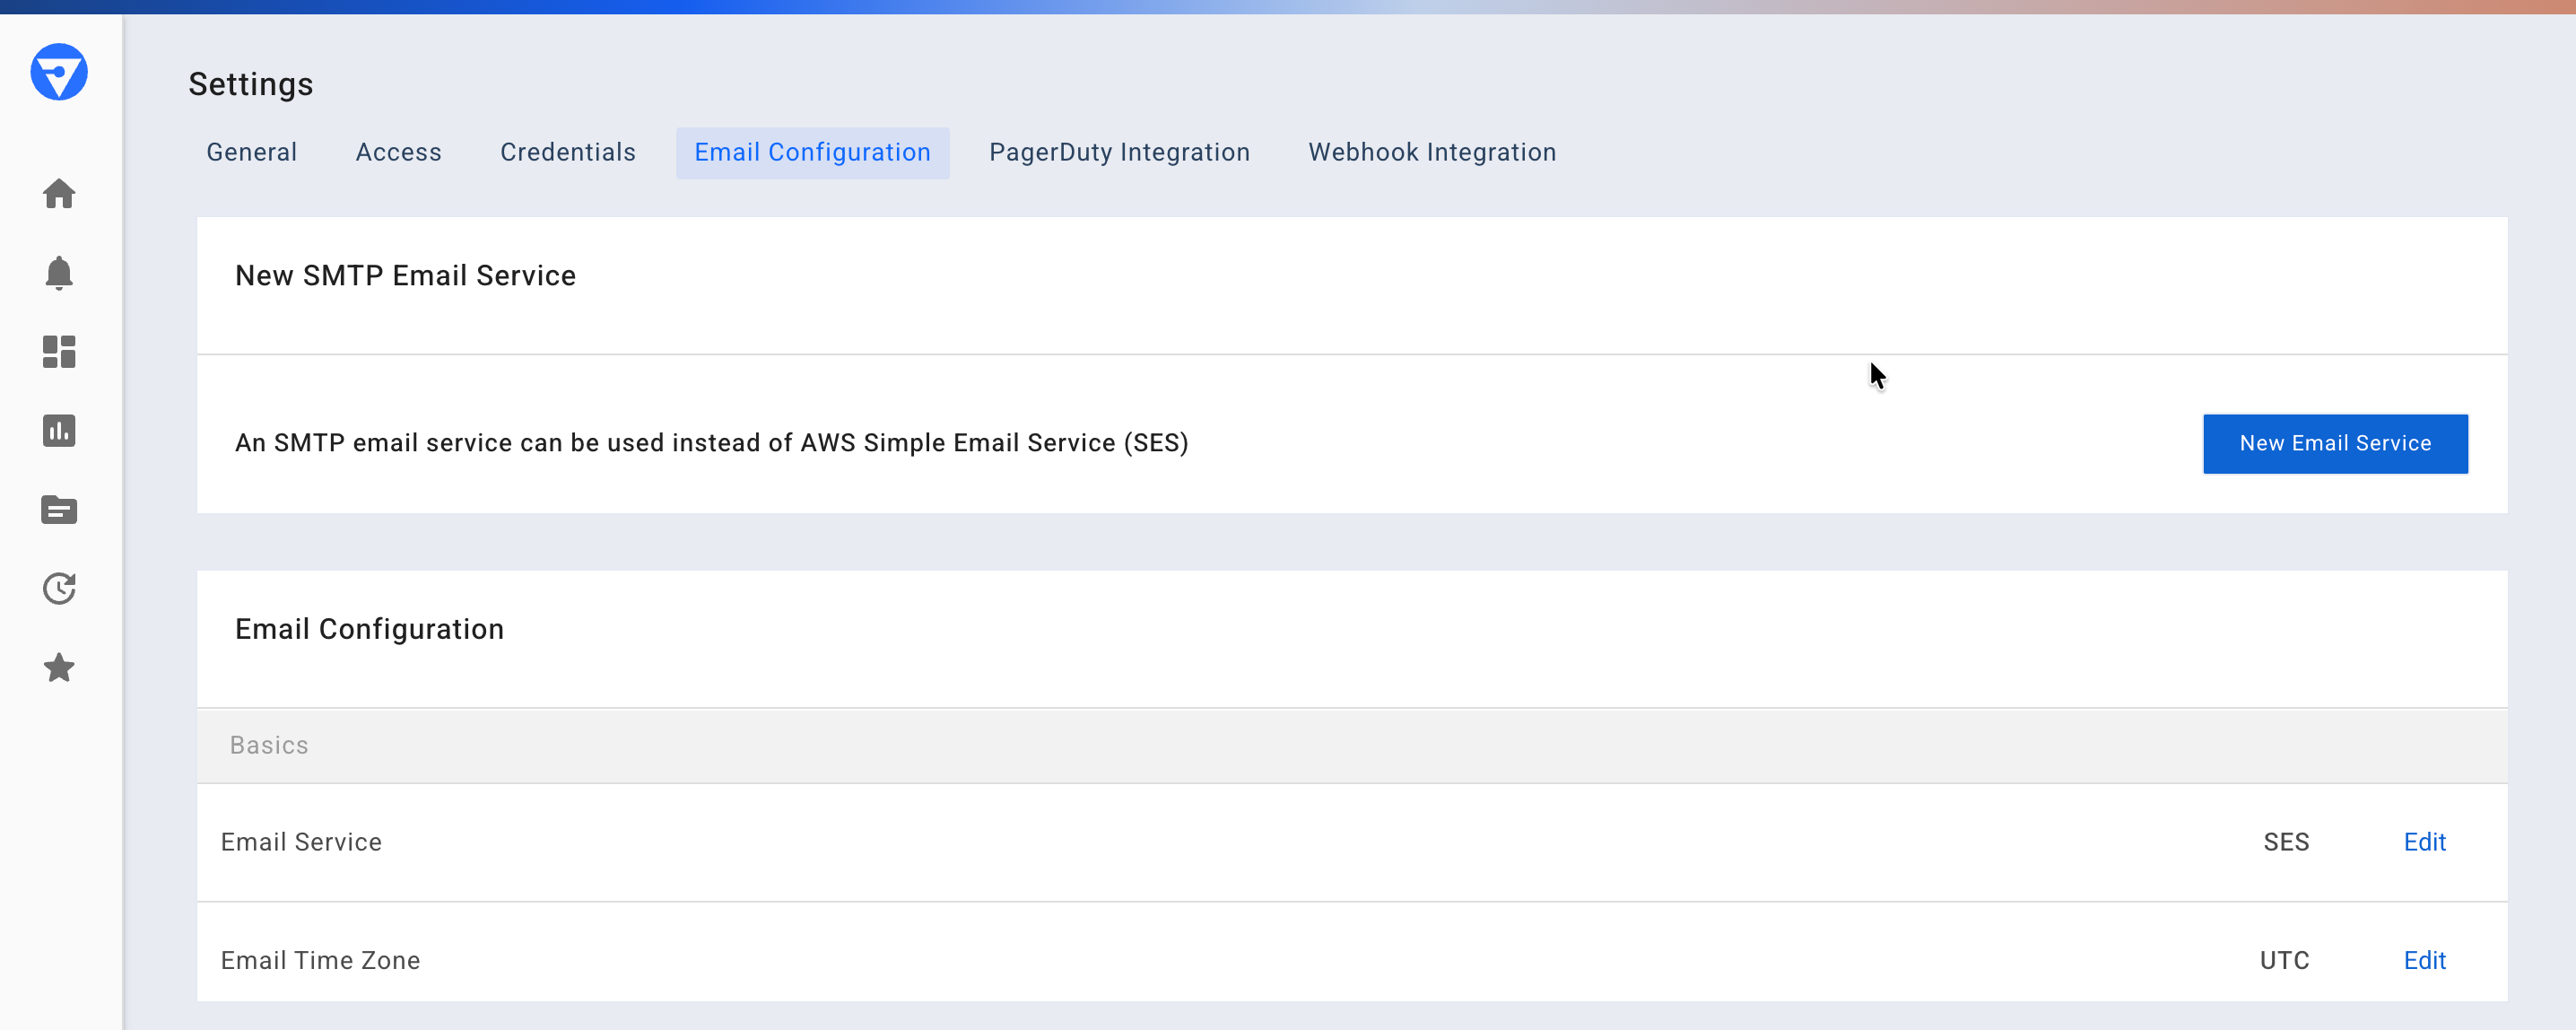Image resolution: width=2576 pixels, height=1030 pixels.
Task: Edit the Email Time Zone setting
Action: coord(2424,960)
